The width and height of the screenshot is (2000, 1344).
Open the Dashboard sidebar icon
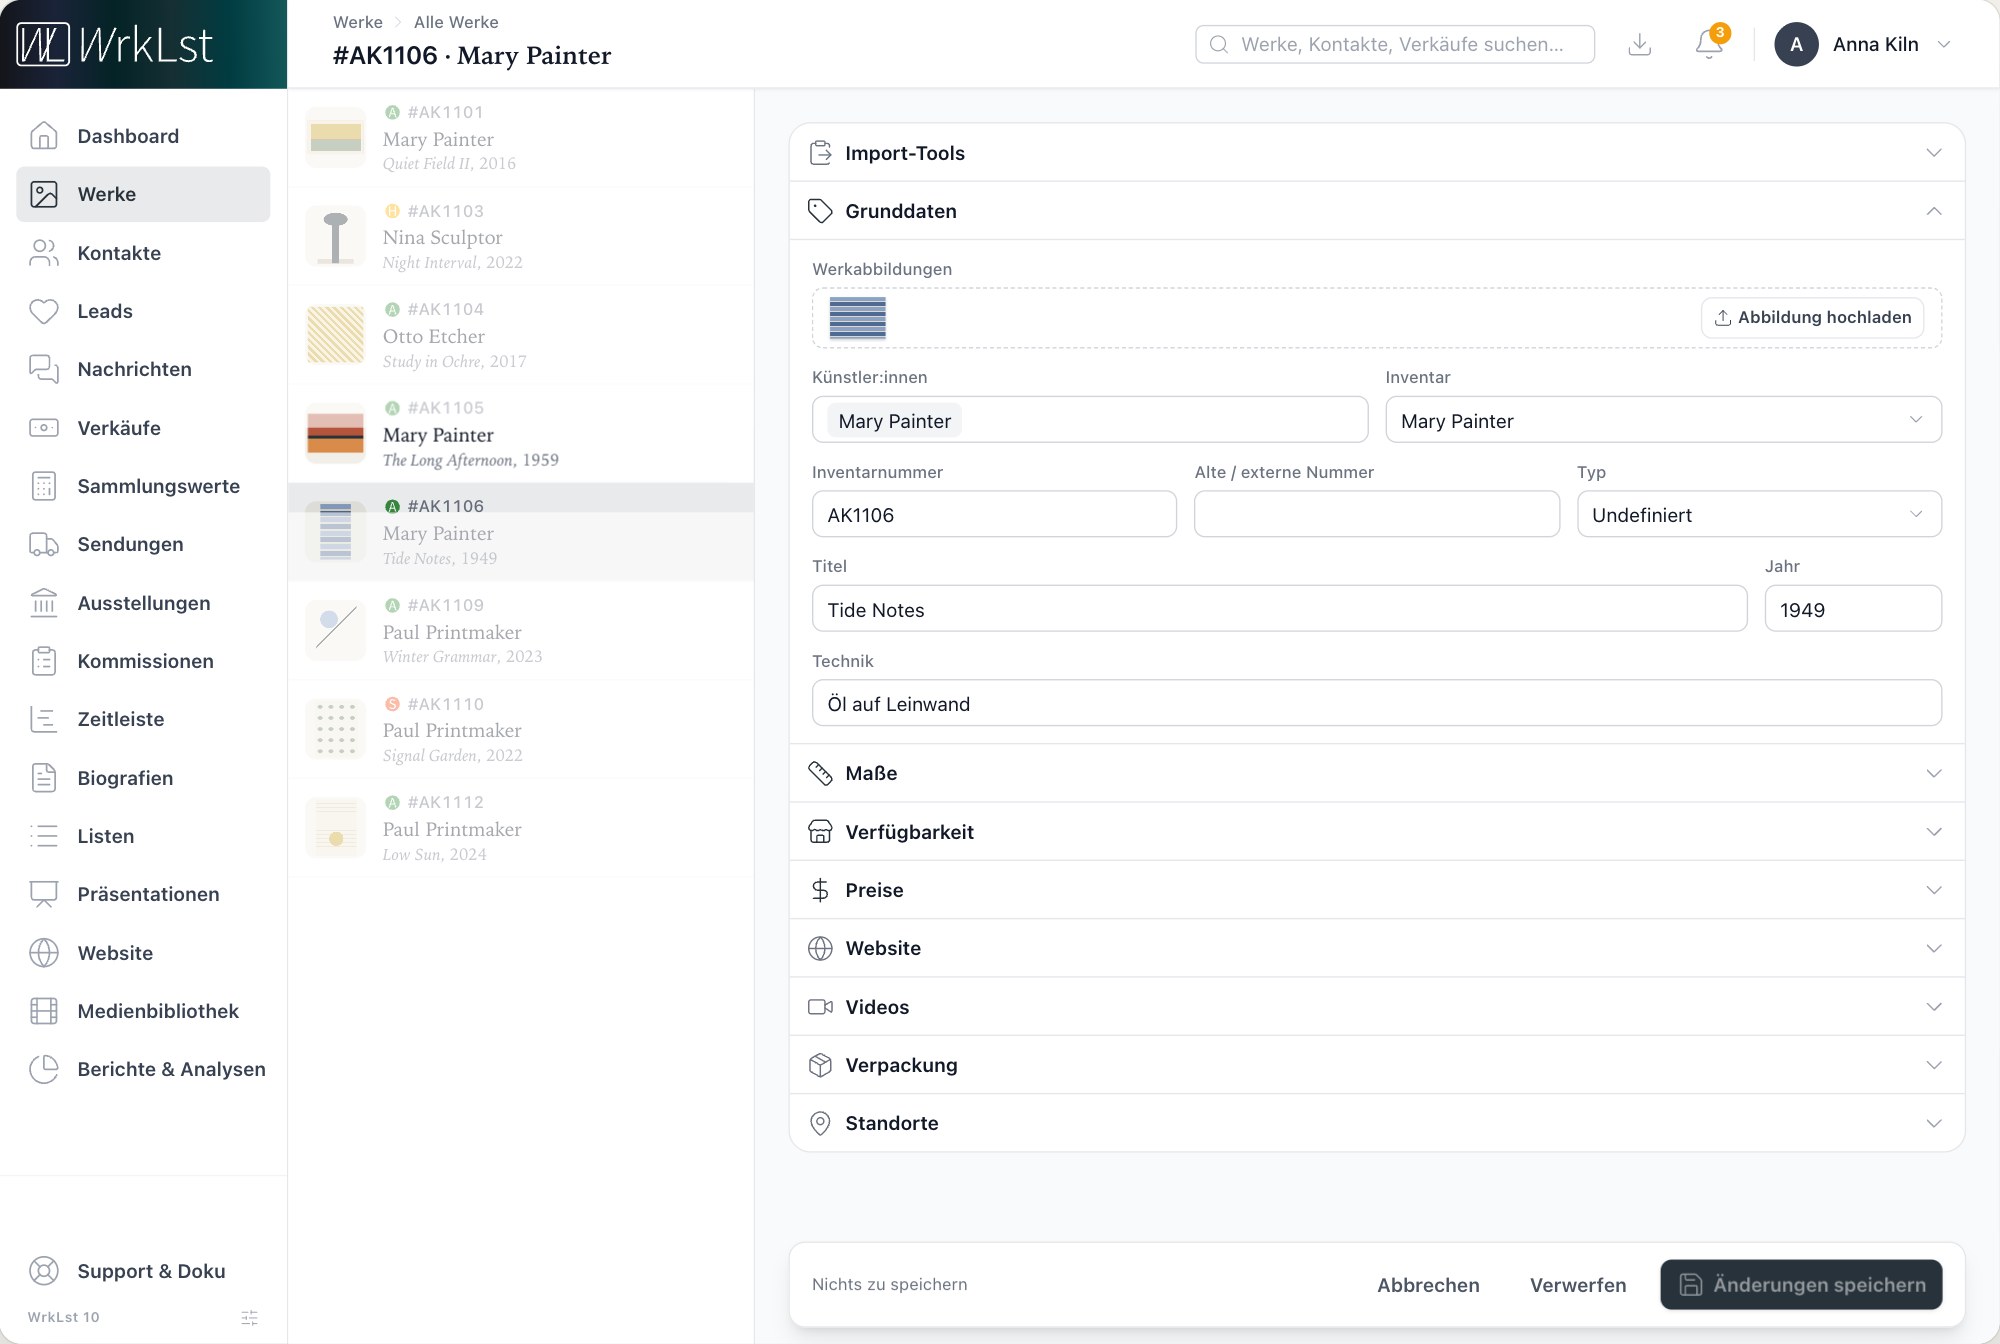pyautogui.click(x=44, y=136)
